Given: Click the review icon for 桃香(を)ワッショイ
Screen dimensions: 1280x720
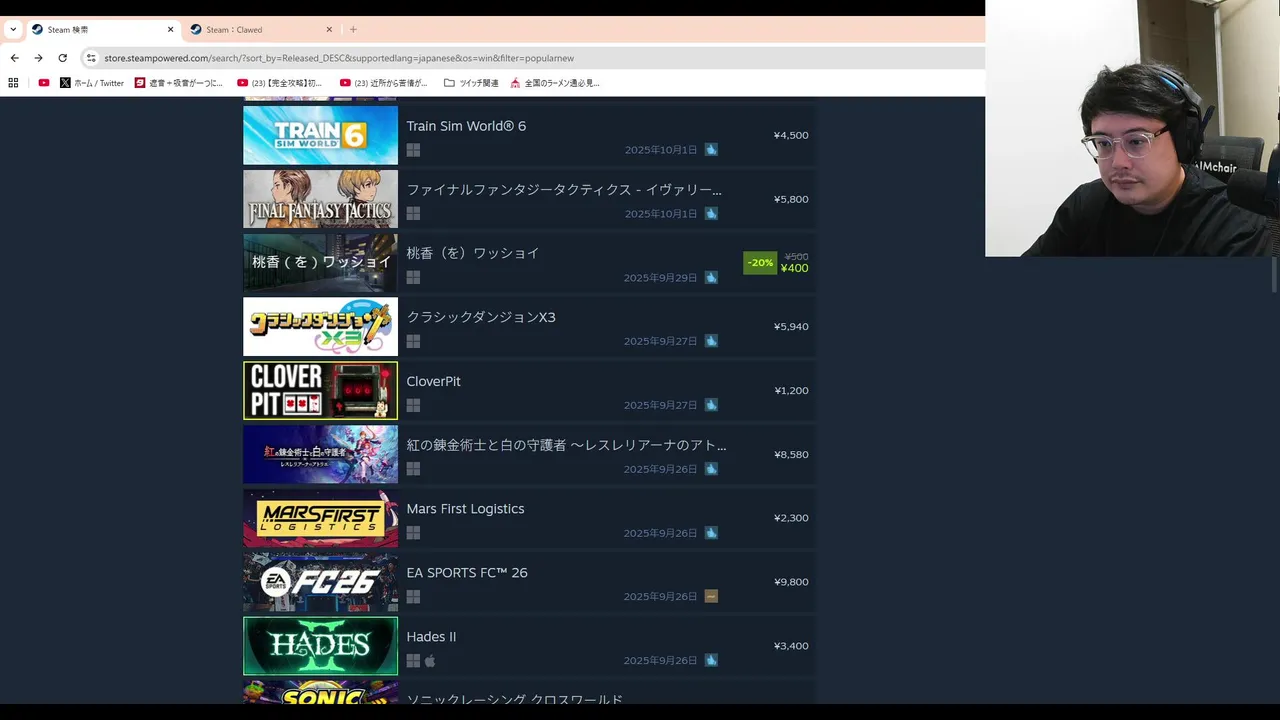Looking at the screenshot, I should (x=711, y=278).
